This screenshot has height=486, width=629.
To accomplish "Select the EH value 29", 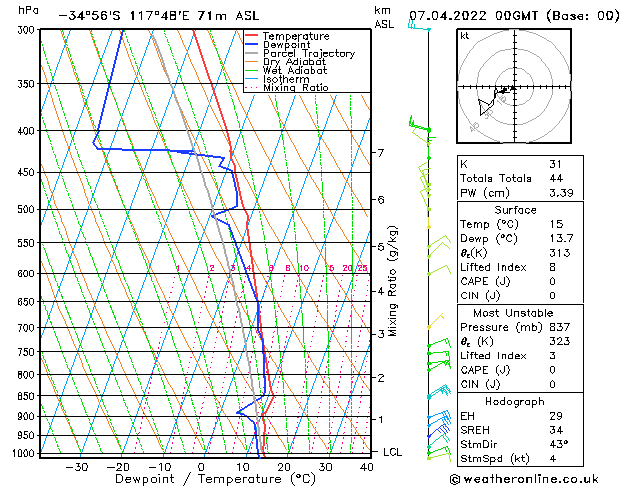I will [556, 416].
